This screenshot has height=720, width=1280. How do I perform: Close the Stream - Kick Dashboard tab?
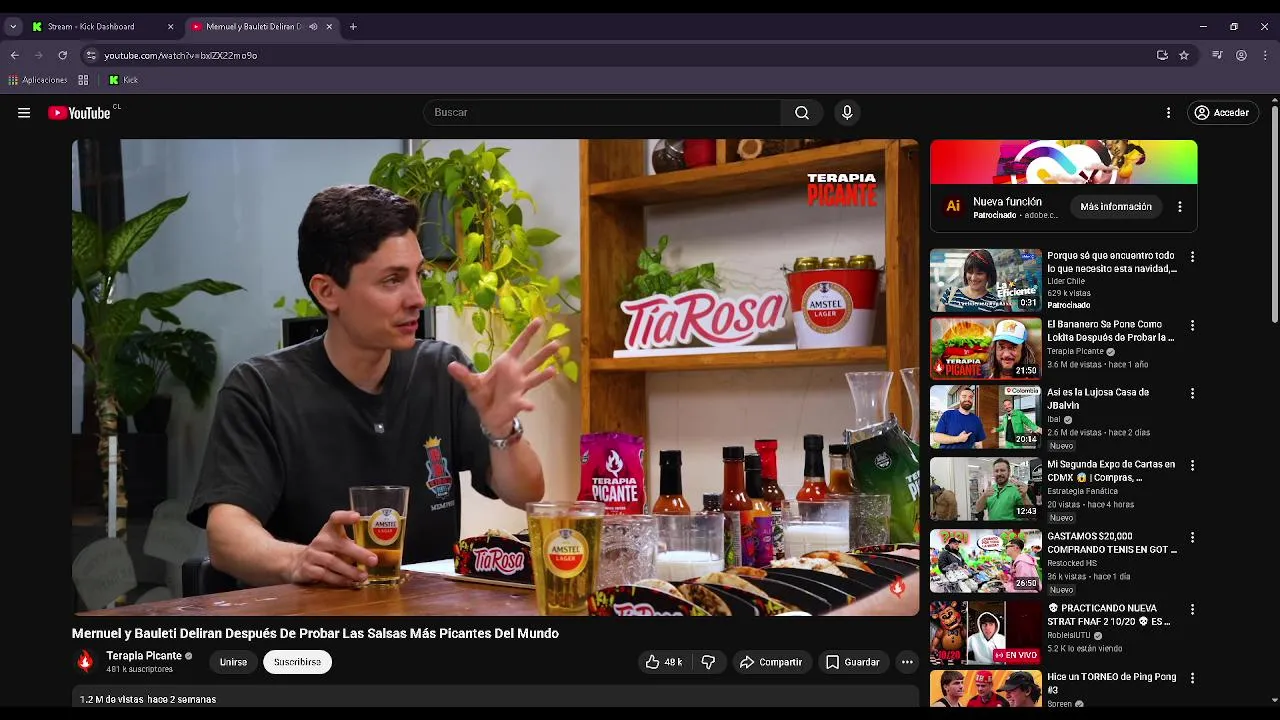(x=170, y=27)
